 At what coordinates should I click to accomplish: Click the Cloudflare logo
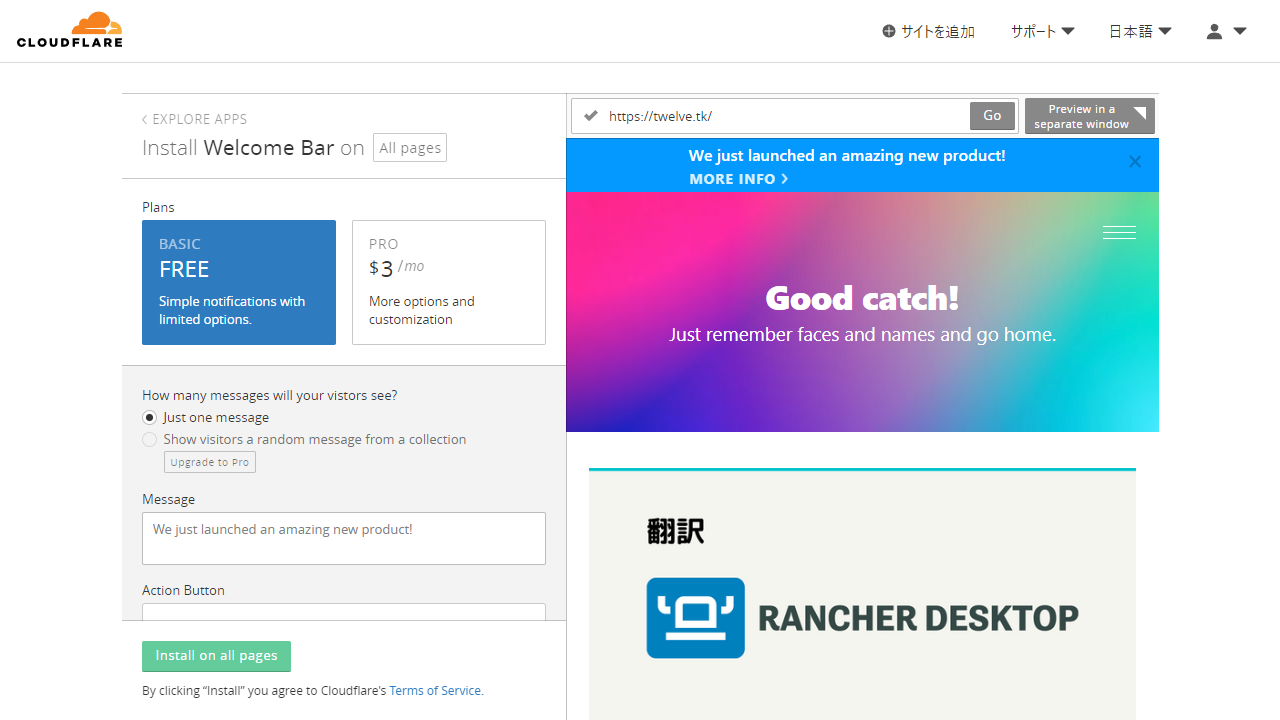[x=70, y=31]
